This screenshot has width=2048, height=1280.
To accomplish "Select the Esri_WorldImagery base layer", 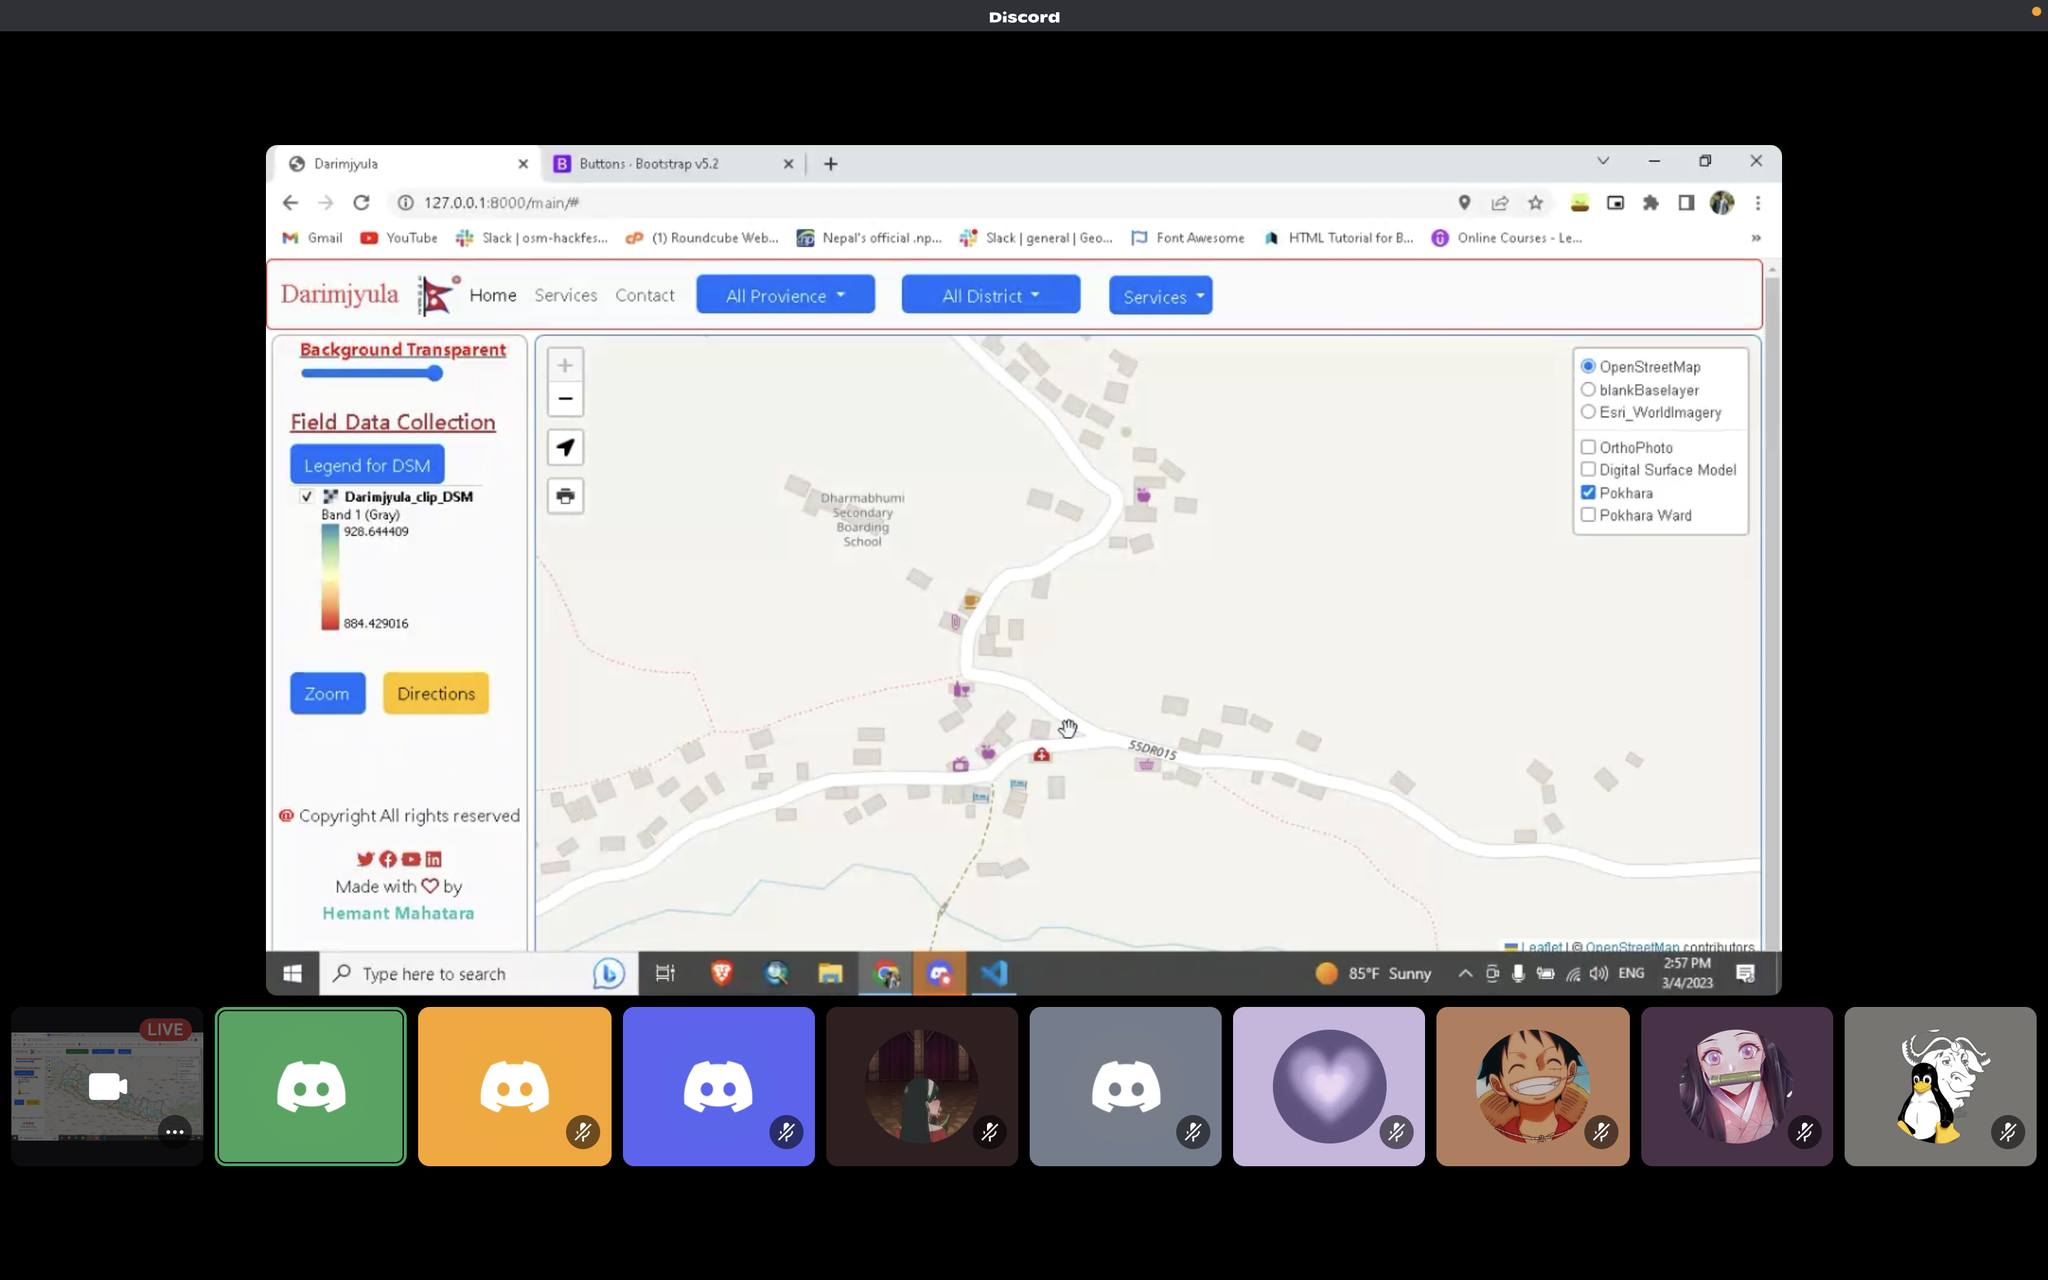I will pyautogui.click(x=1588, y=412).
